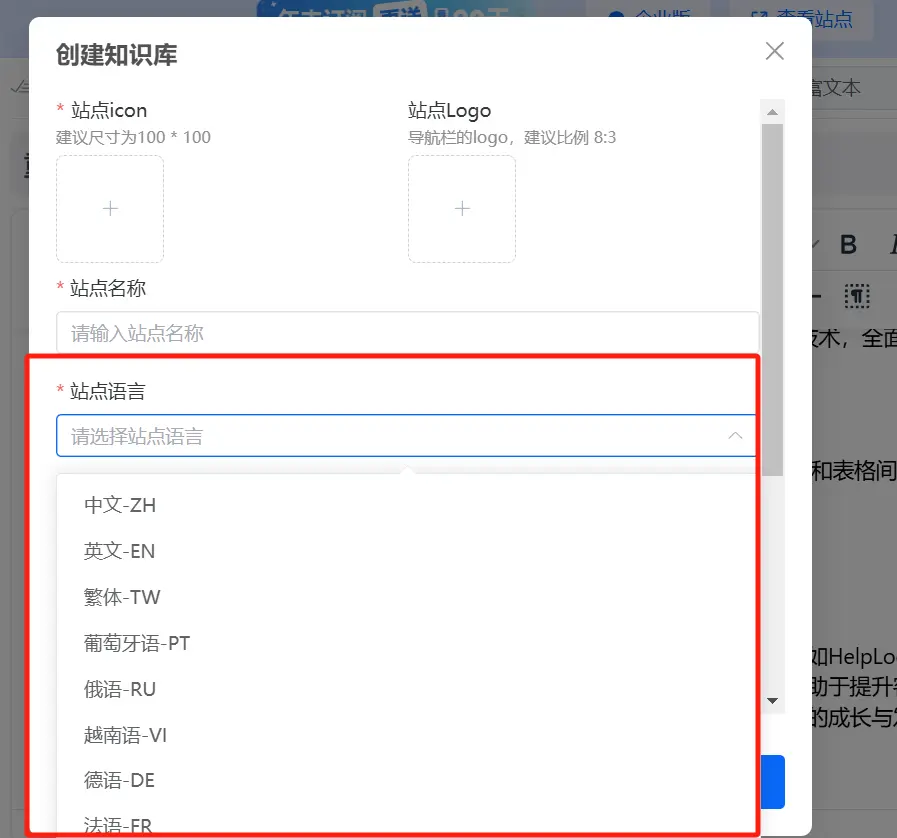Click plus icon to upload 站点Logo
Screen dimensions: 897x838
pos(462,208)
